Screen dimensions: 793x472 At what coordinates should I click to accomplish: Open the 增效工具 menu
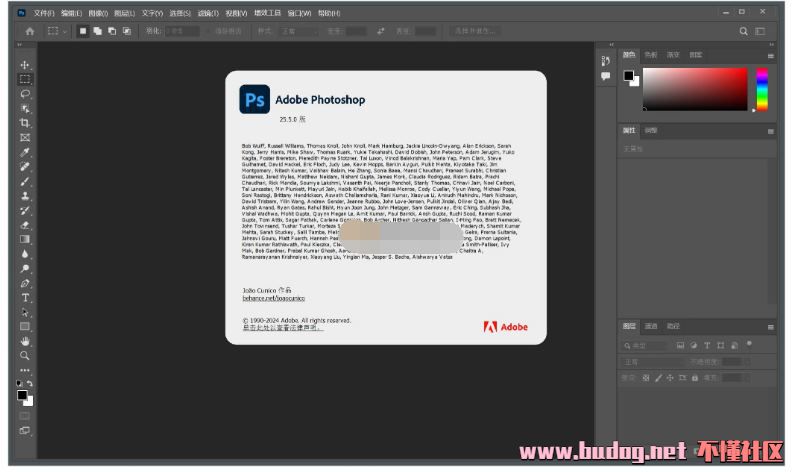click(267, 13)
